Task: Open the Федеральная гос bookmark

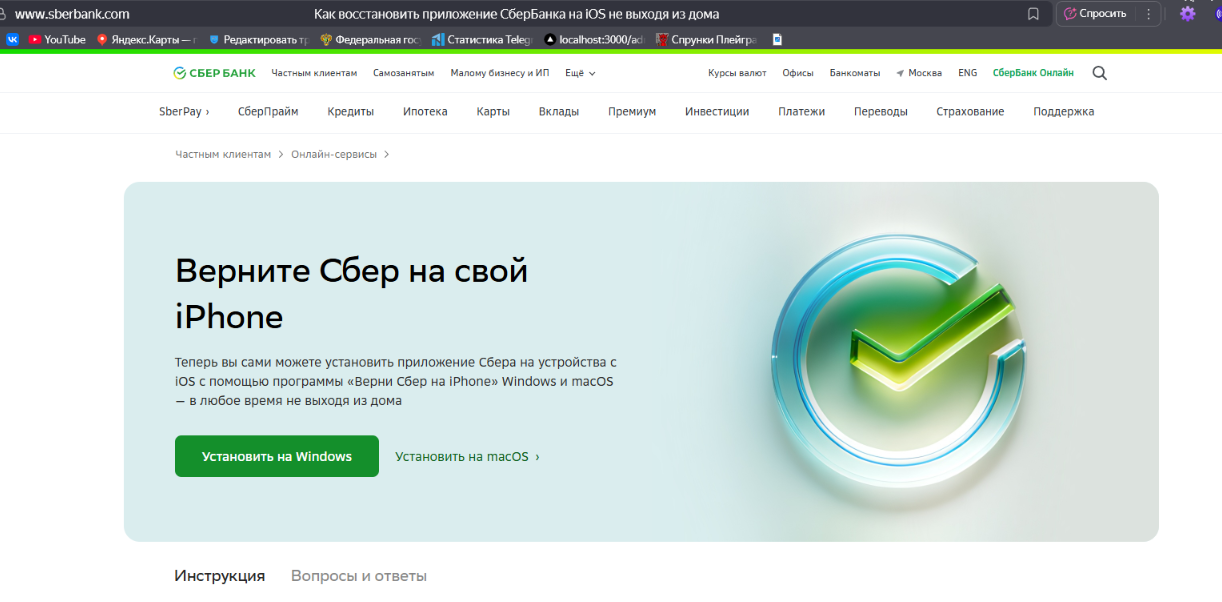Action: [x=370, y=40]
